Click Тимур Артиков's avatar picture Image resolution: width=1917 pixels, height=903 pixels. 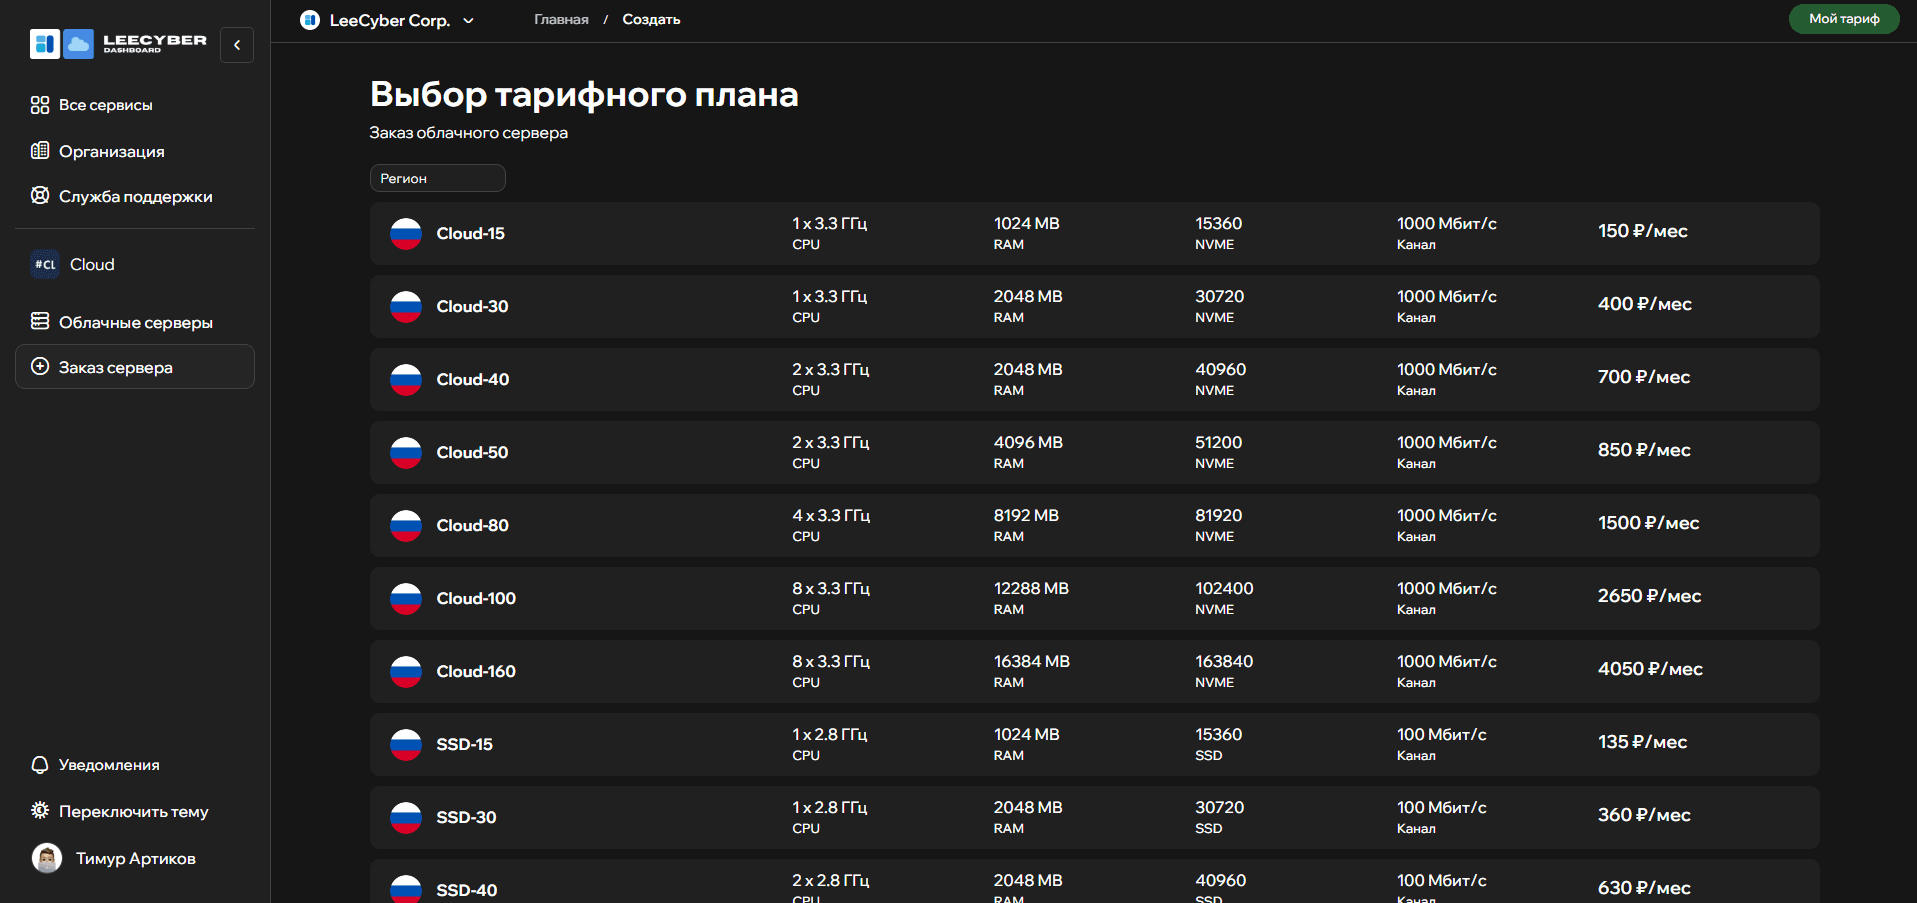point(47,858)
